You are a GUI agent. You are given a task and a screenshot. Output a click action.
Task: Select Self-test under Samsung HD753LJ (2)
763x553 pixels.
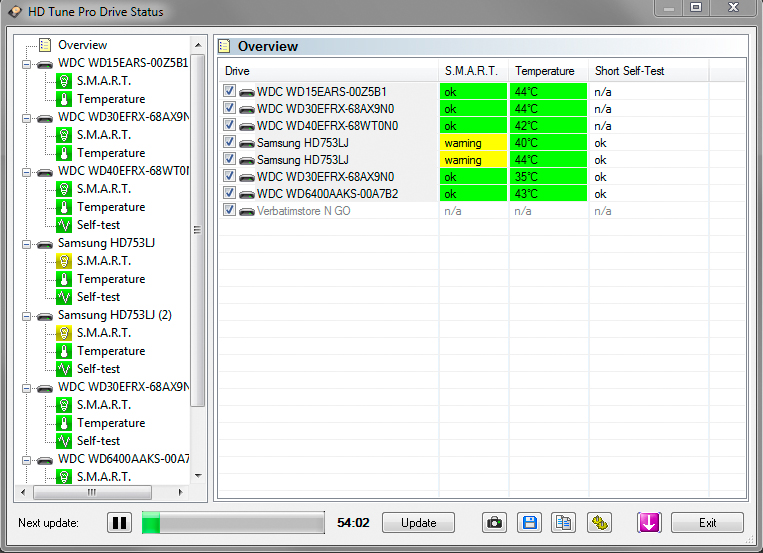[98, 369]
